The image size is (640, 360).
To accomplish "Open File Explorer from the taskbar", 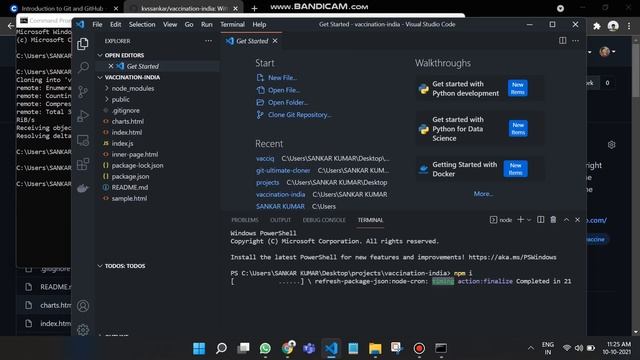I will click(x=375, y=348).
